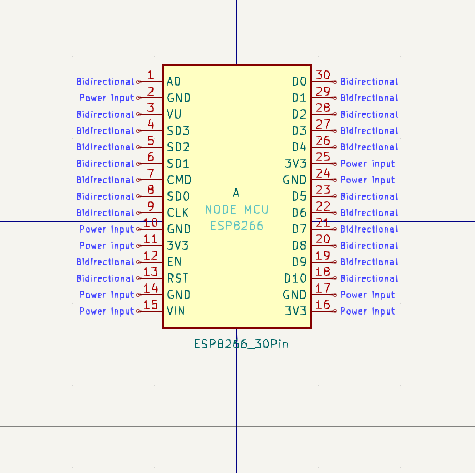The width and height of the screenshot is (475, 473).
Task: Click the GND label of pin 2
Action: [x=179, y=98]
